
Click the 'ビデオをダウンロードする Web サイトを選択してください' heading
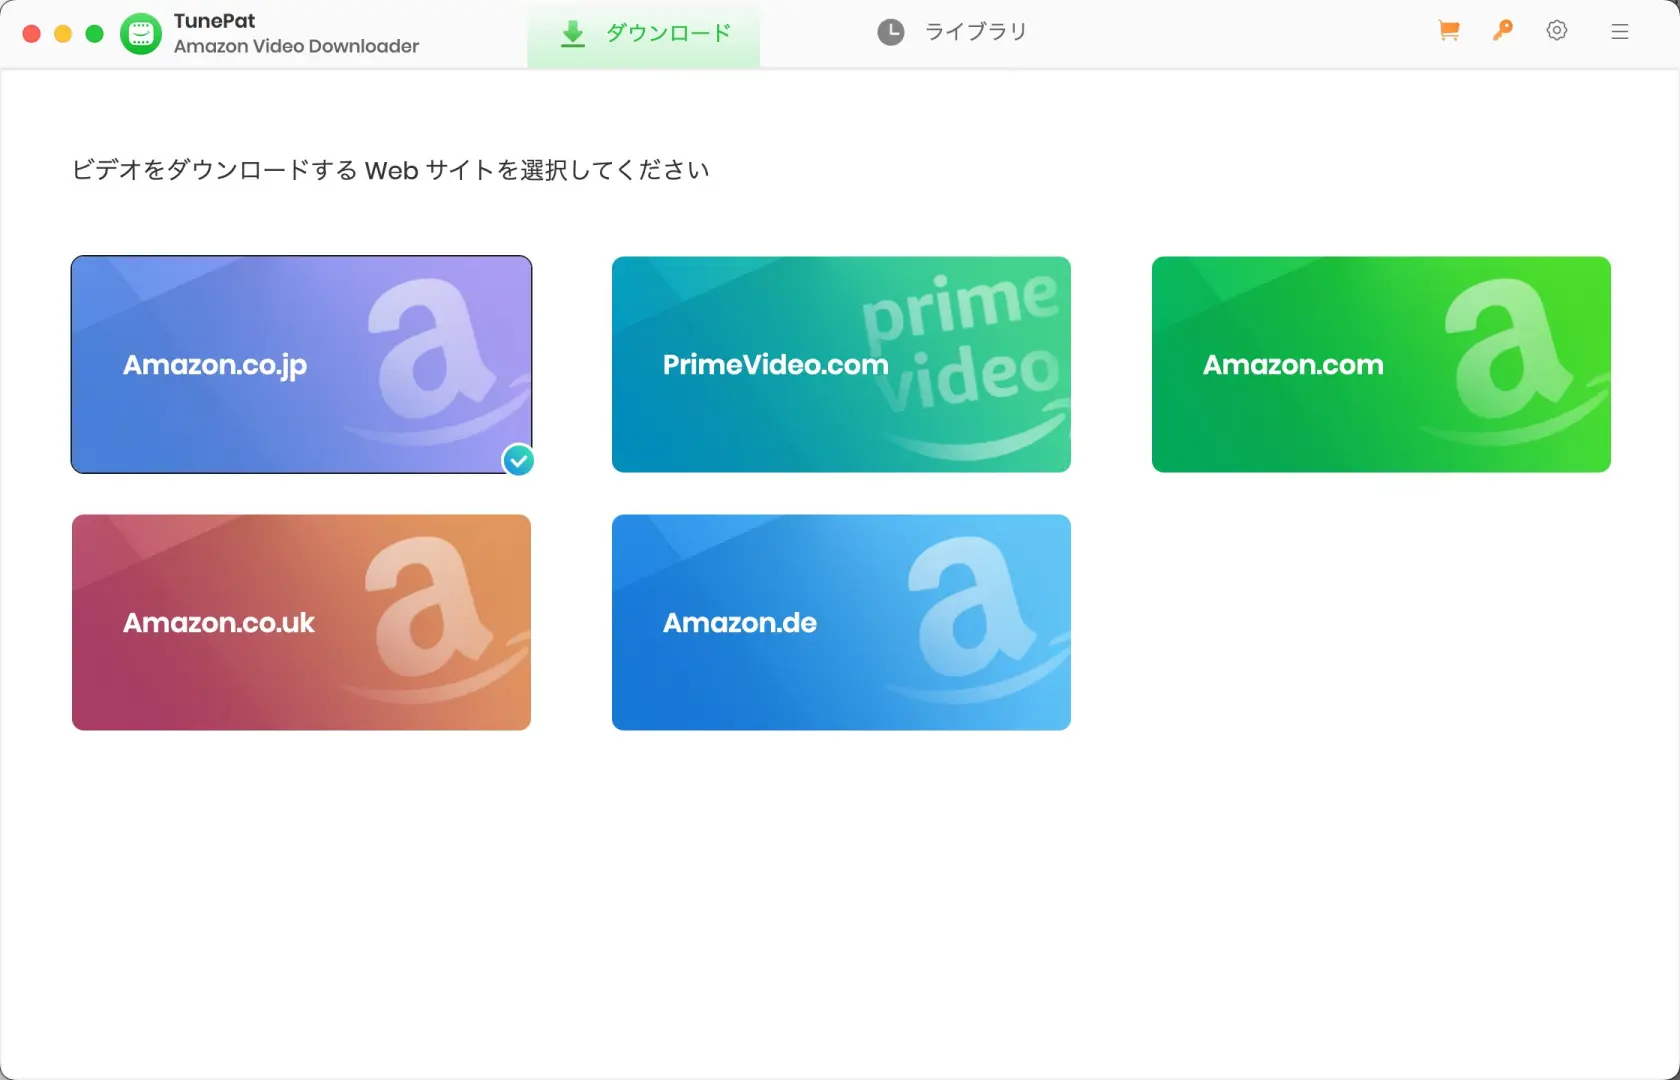tap(390, 170)
